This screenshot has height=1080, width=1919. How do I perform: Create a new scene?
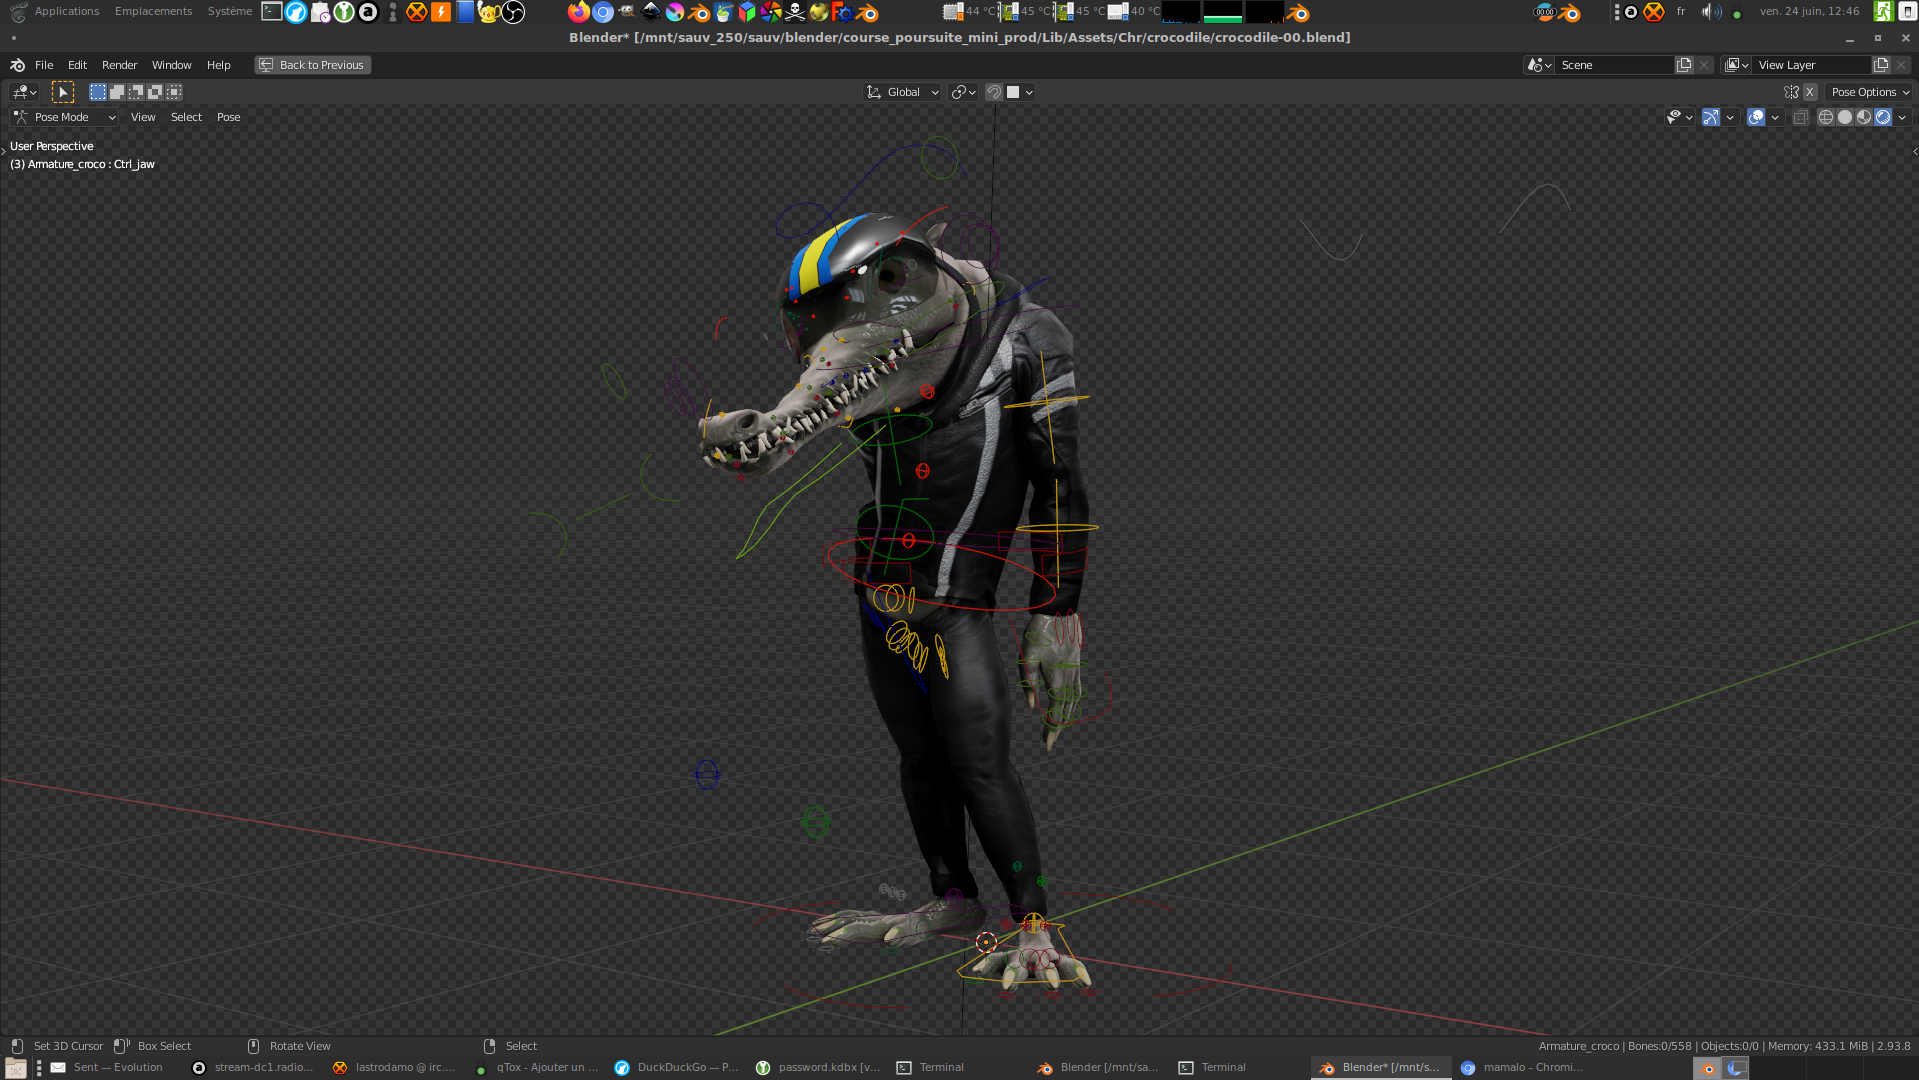coord(1684,65)
